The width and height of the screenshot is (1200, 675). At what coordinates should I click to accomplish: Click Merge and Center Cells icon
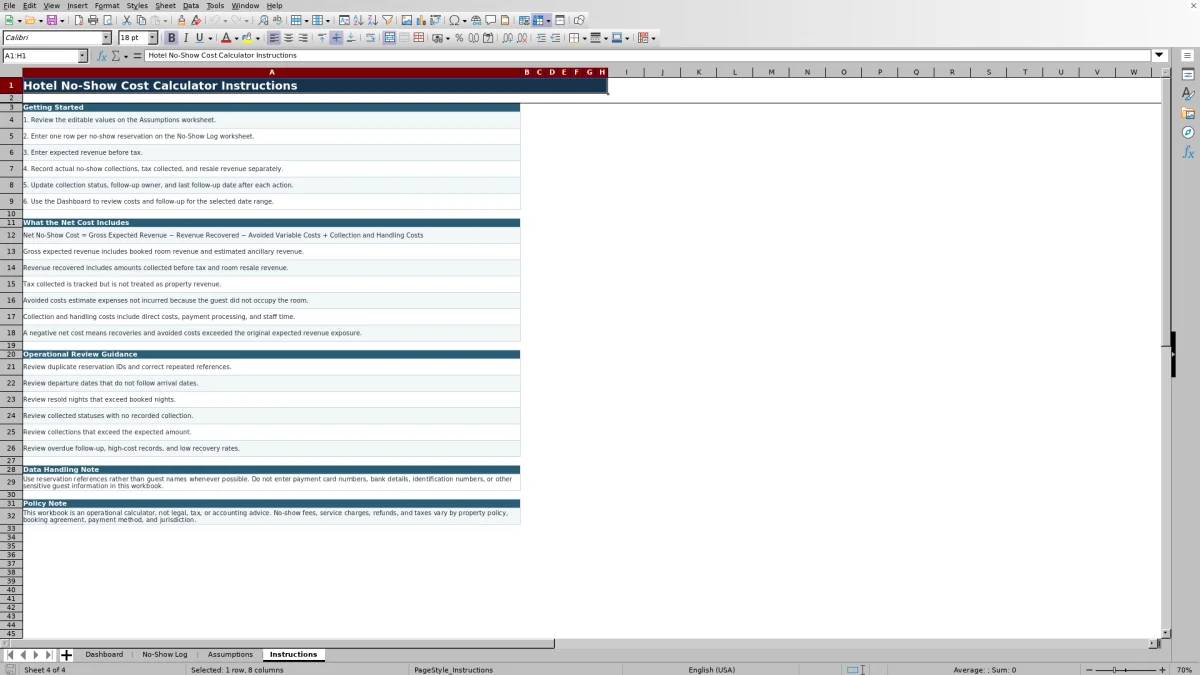(389, 38)
